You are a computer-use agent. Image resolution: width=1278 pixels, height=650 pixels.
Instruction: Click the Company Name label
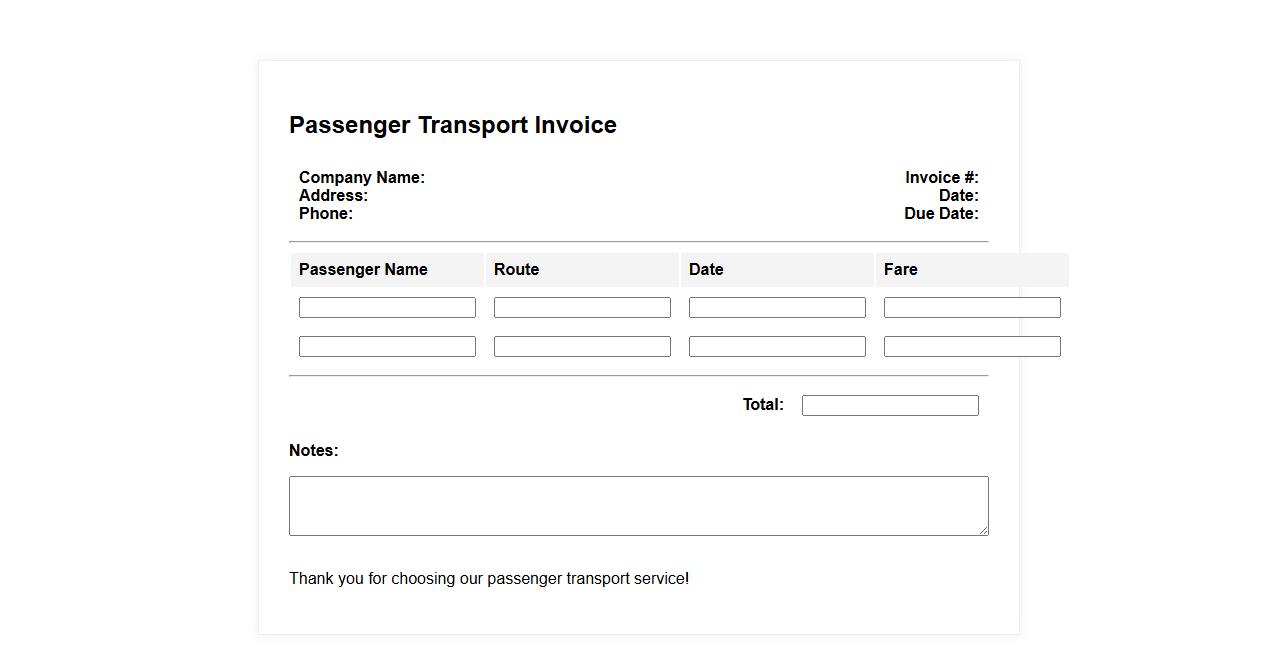pyautogui.click(x=362, y=178)
